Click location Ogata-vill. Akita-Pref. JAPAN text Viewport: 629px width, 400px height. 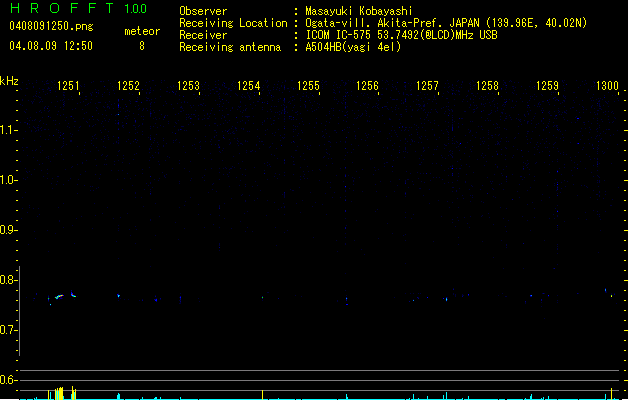coord(446,23)
